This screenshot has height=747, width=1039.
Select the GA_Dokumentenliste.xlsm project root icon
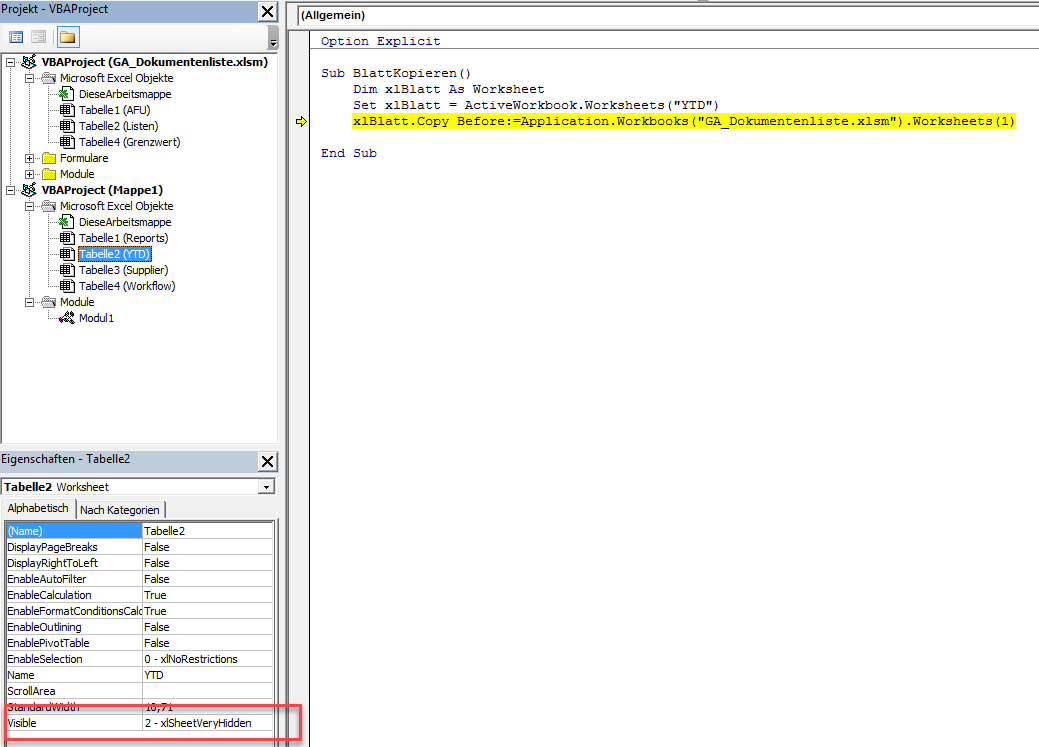click(x=29, y=62)
